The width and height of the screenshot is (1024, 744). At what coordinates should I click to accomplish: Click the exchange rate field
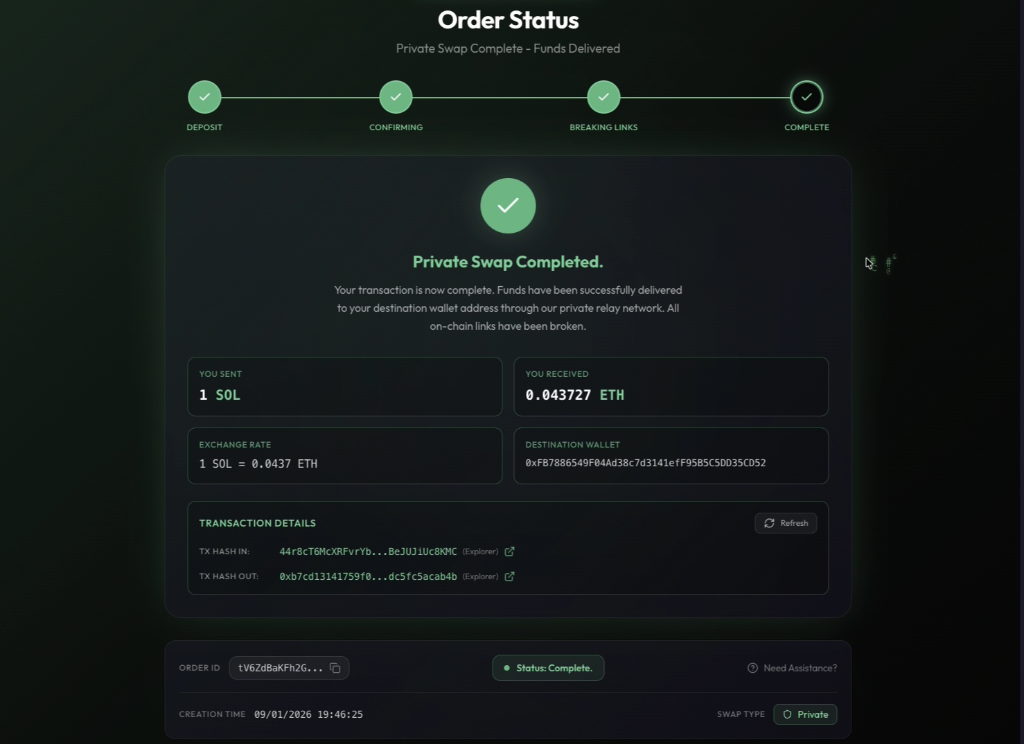(345, 456)
